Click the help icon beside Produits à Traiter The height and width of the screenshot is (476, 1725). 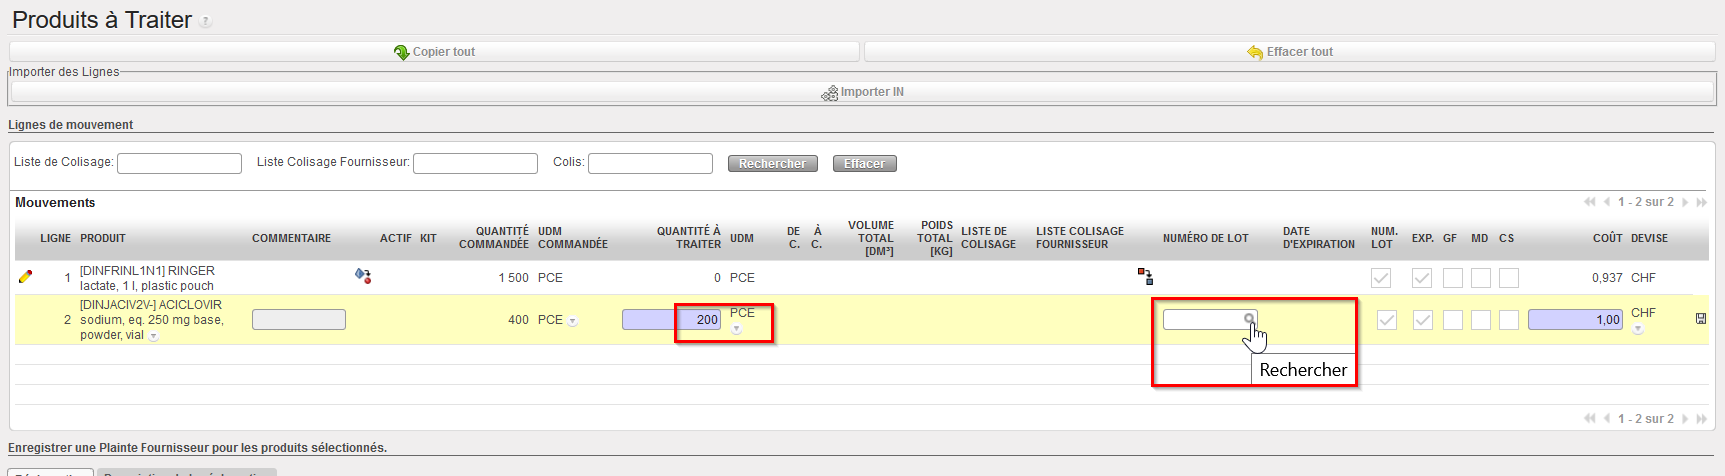click(x=205, y=21)
